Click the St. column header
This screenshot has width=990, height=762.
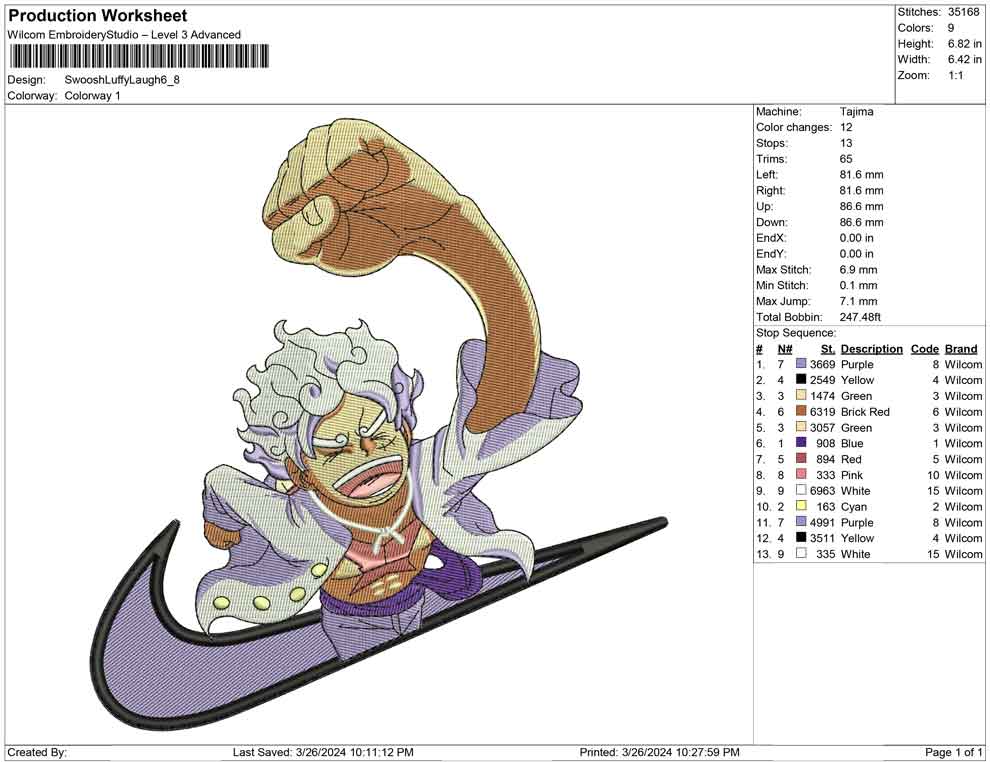click(x=828, y=349)
